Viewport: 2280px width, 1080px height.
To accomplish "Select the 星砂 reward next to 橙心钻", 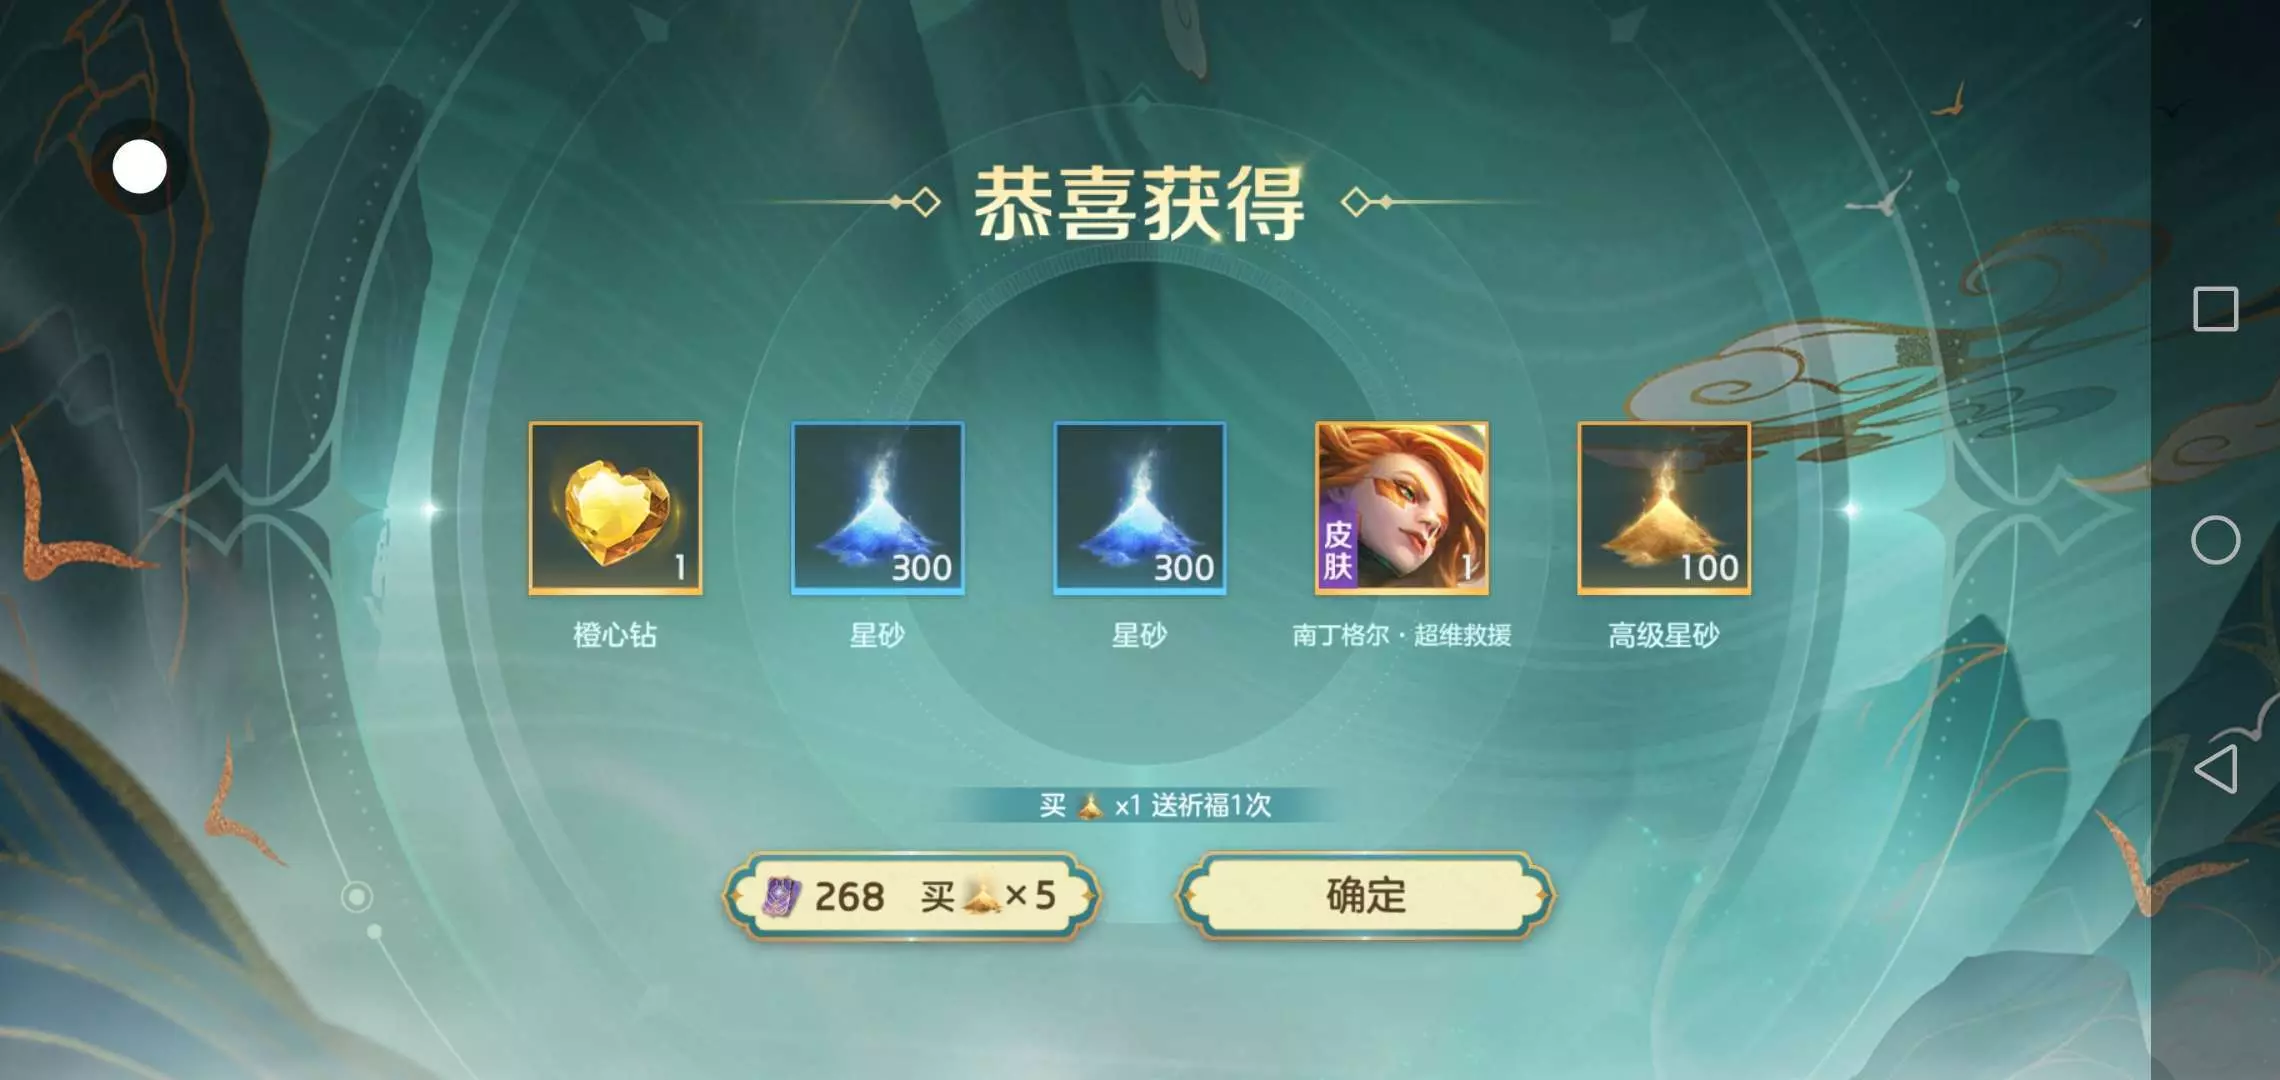I will point(878,508).
